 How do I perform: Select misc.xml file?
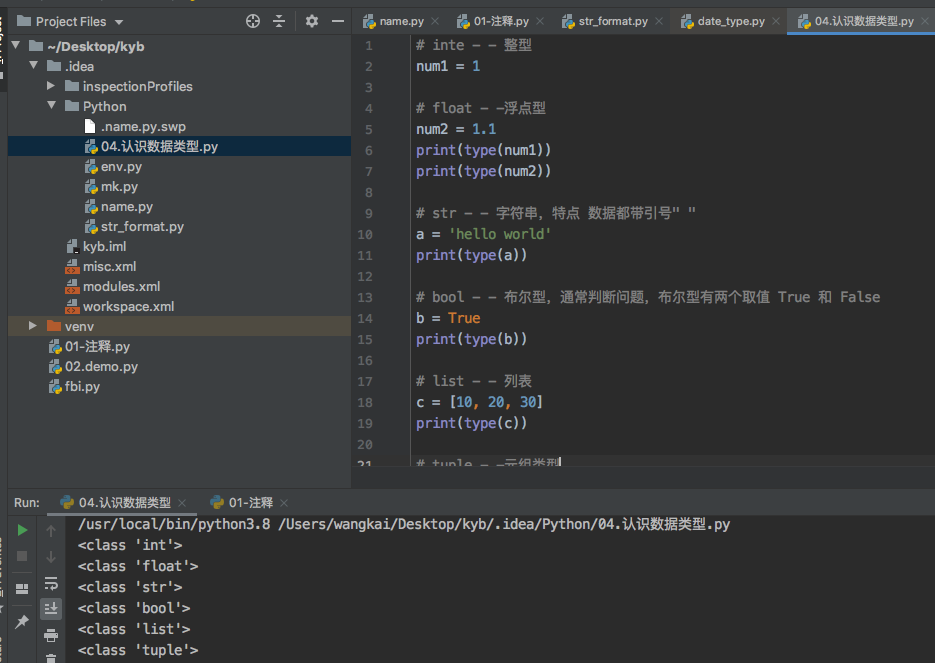[x=101, y=267]
